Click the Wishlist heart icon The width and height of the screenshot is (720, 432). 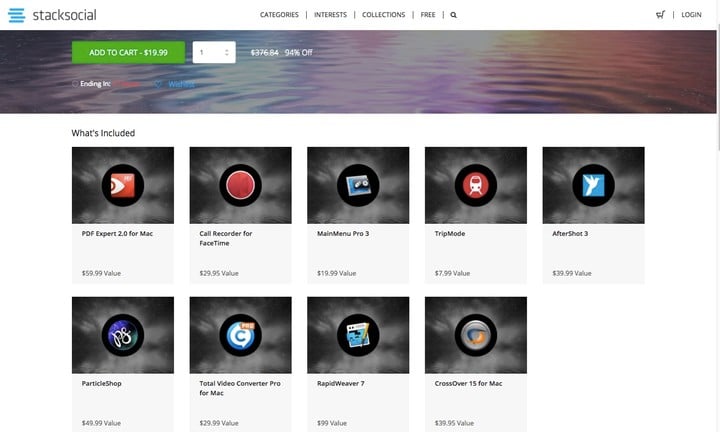tap(158, 84)
